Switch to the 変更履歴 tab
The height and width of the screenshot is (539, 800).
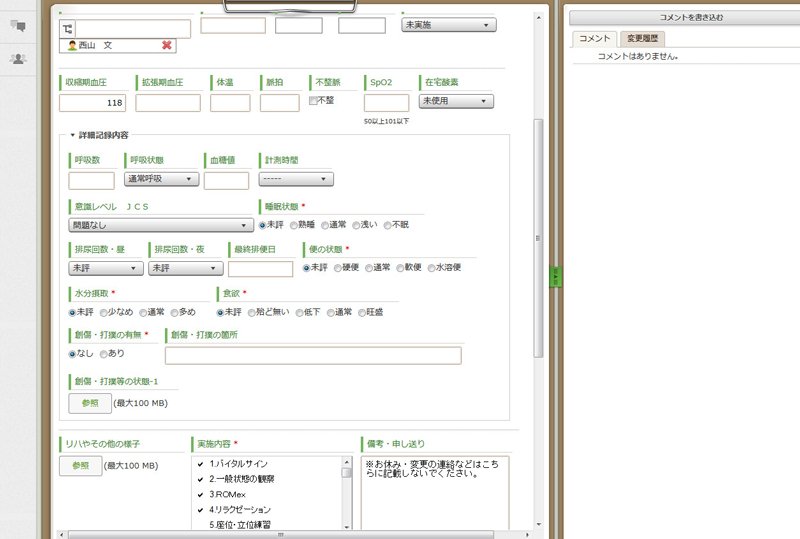coord(642,38)
